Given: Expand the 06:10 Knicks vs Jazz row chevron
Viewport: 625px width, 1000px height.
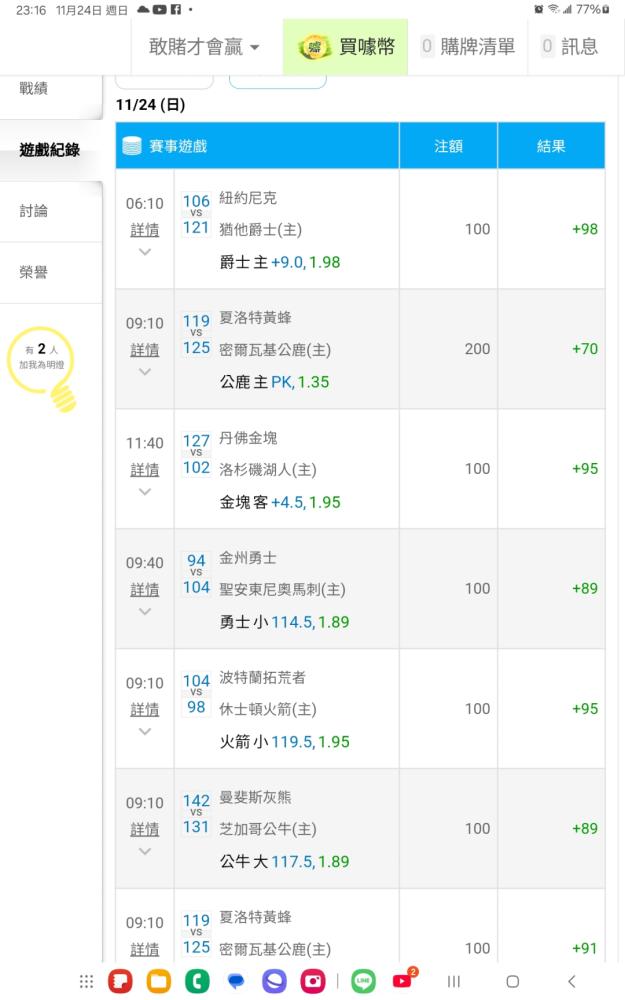Looking at the screenshot, I should (145, 252).
